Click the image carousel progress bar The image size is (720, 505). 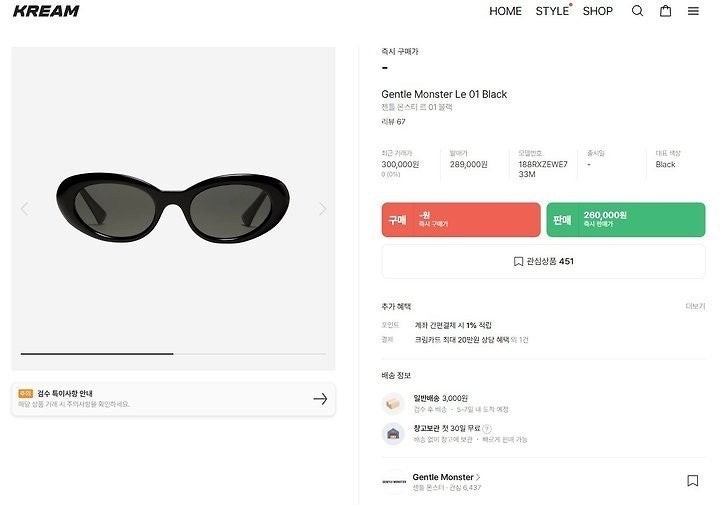(173, 354)
